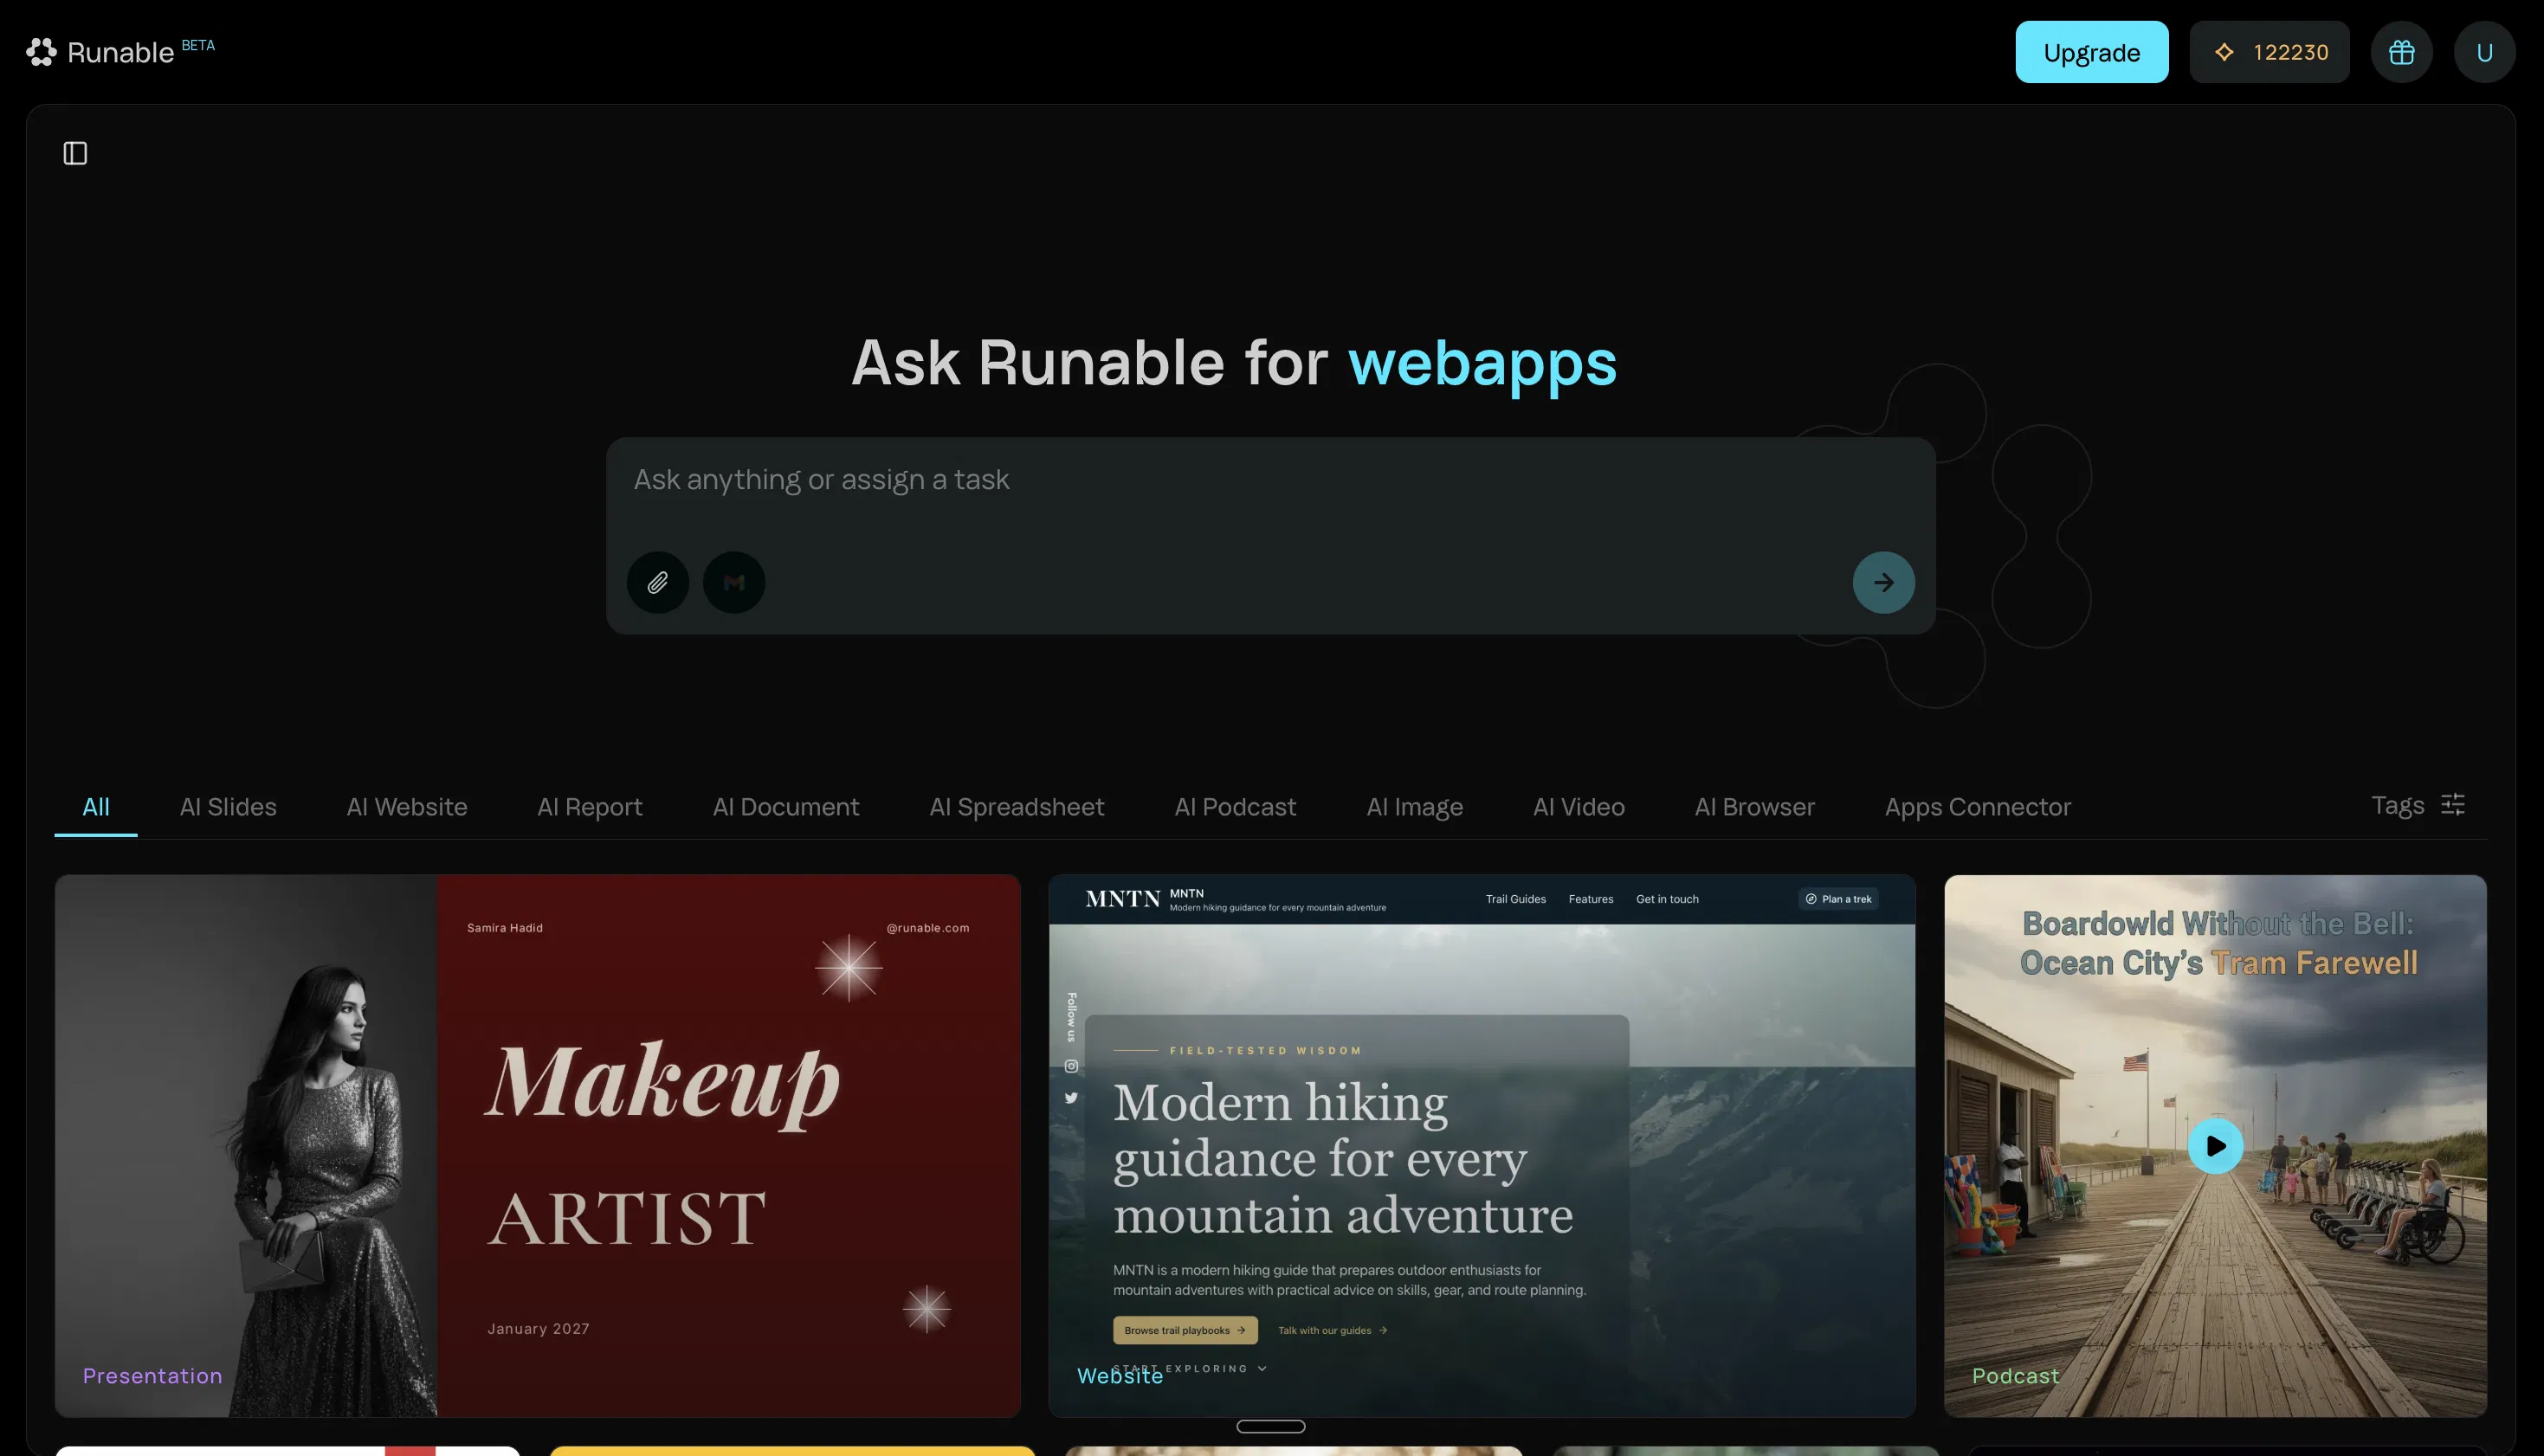Click the Ask anything task input field
Viewport: 2544px width, 1456px height.
tap(1270, 480)
